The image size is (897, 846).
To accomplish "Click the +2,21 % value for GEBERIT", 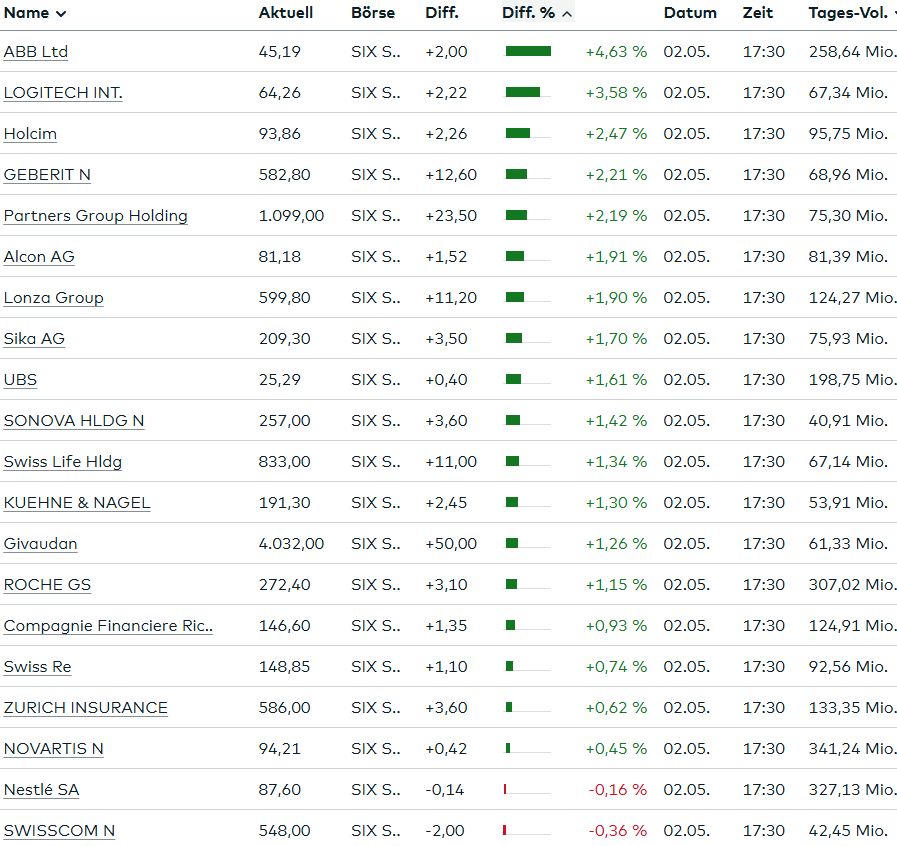I will (616, 174).
